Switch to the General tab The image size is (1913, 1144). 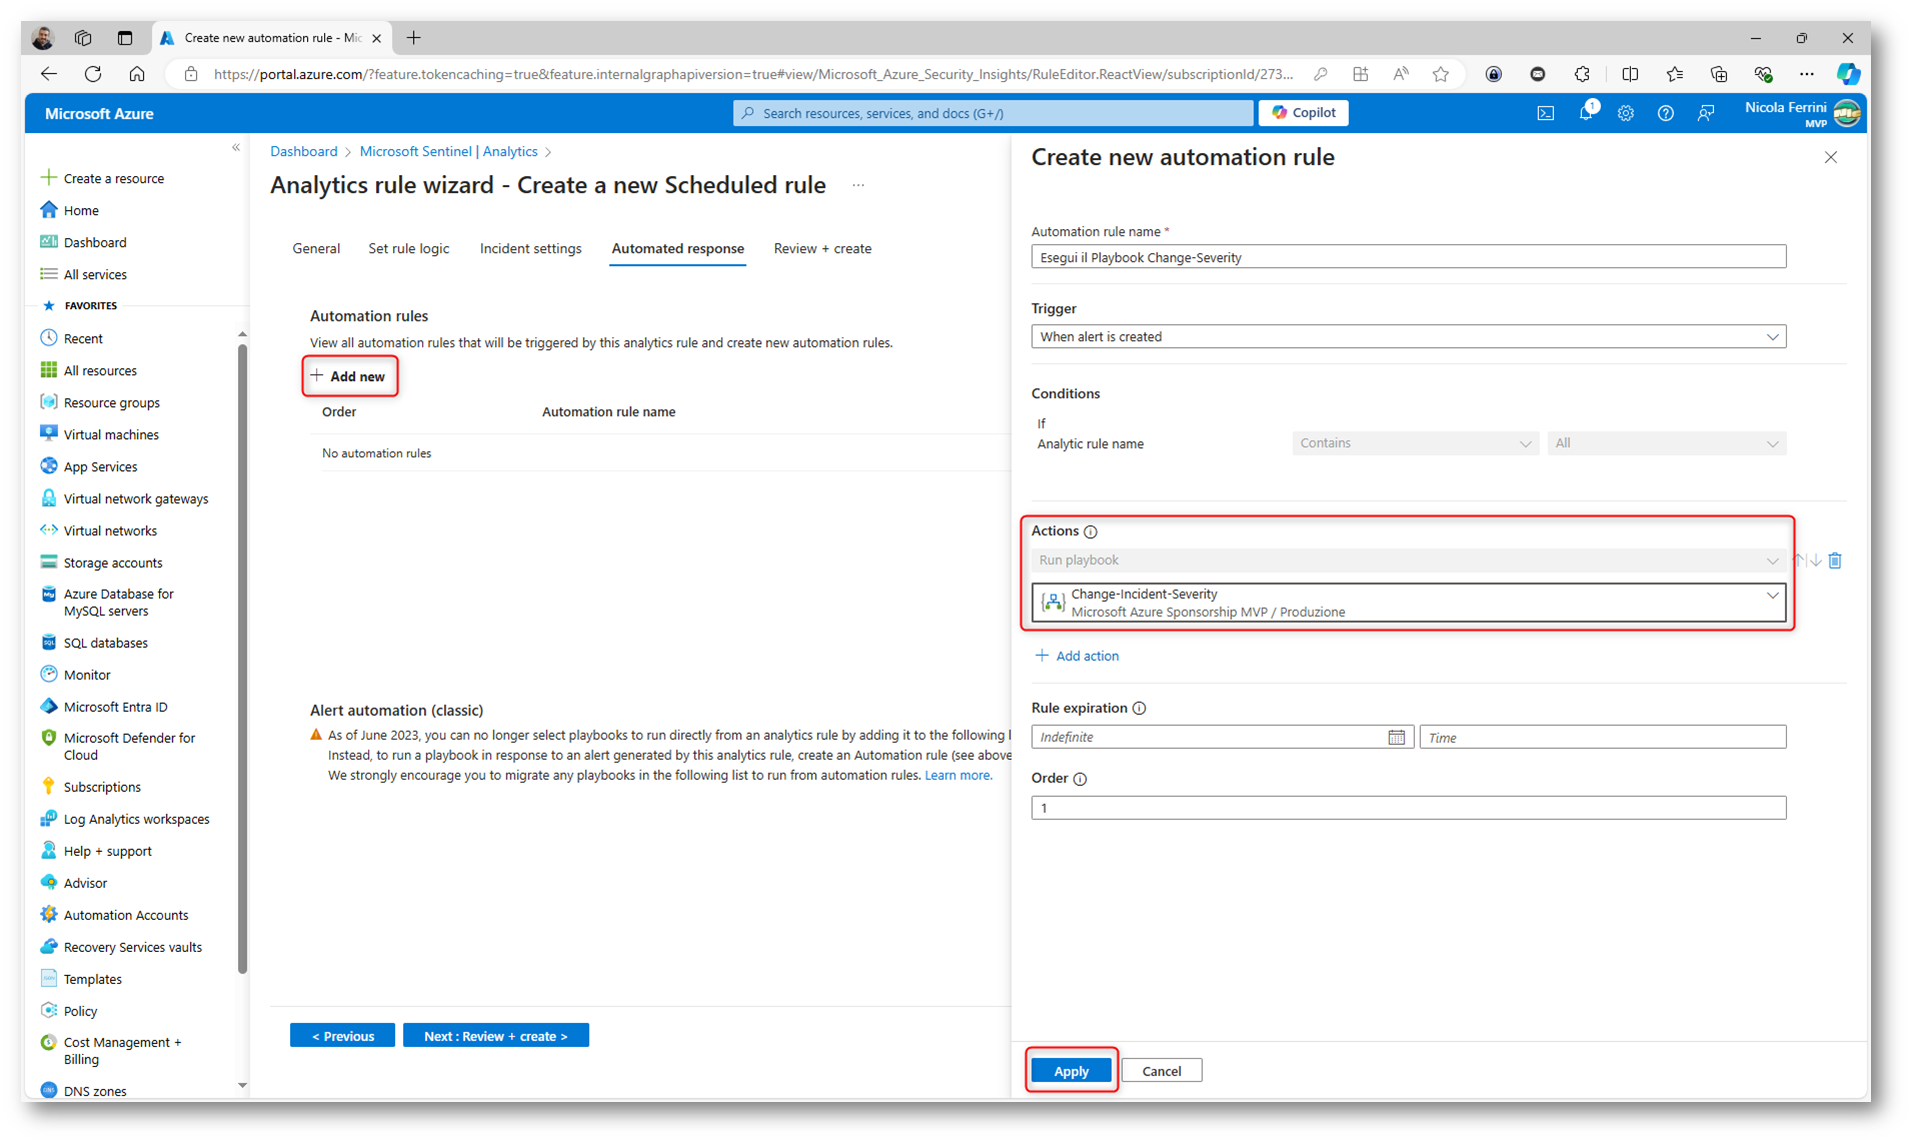316,249
